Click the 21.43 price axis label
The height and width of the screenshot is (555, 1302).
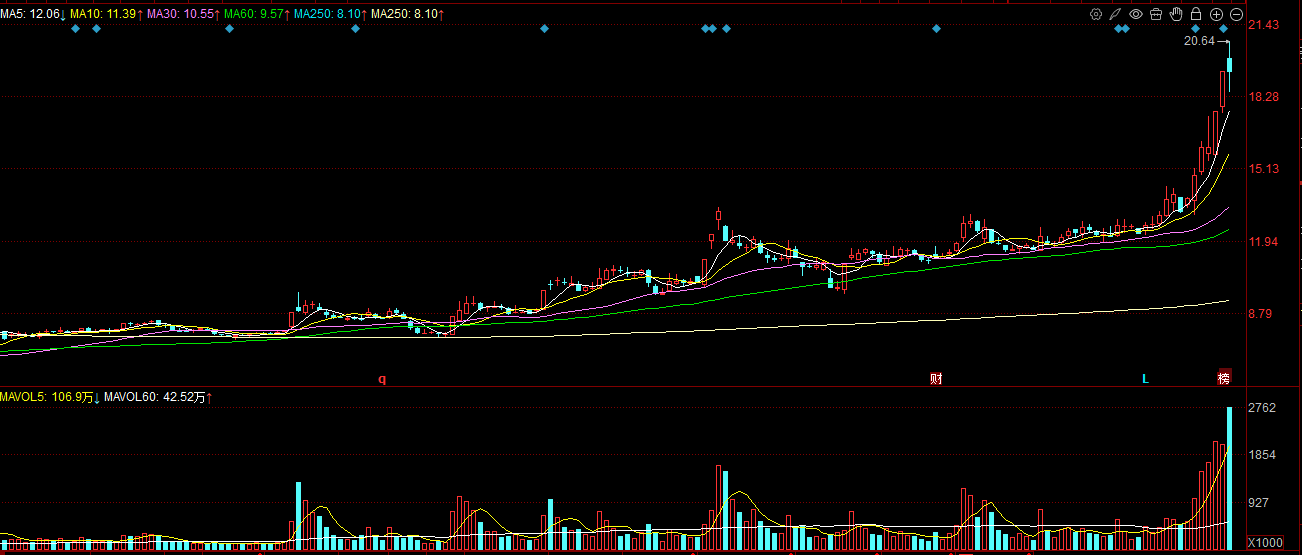click(x=1264, y=24)
